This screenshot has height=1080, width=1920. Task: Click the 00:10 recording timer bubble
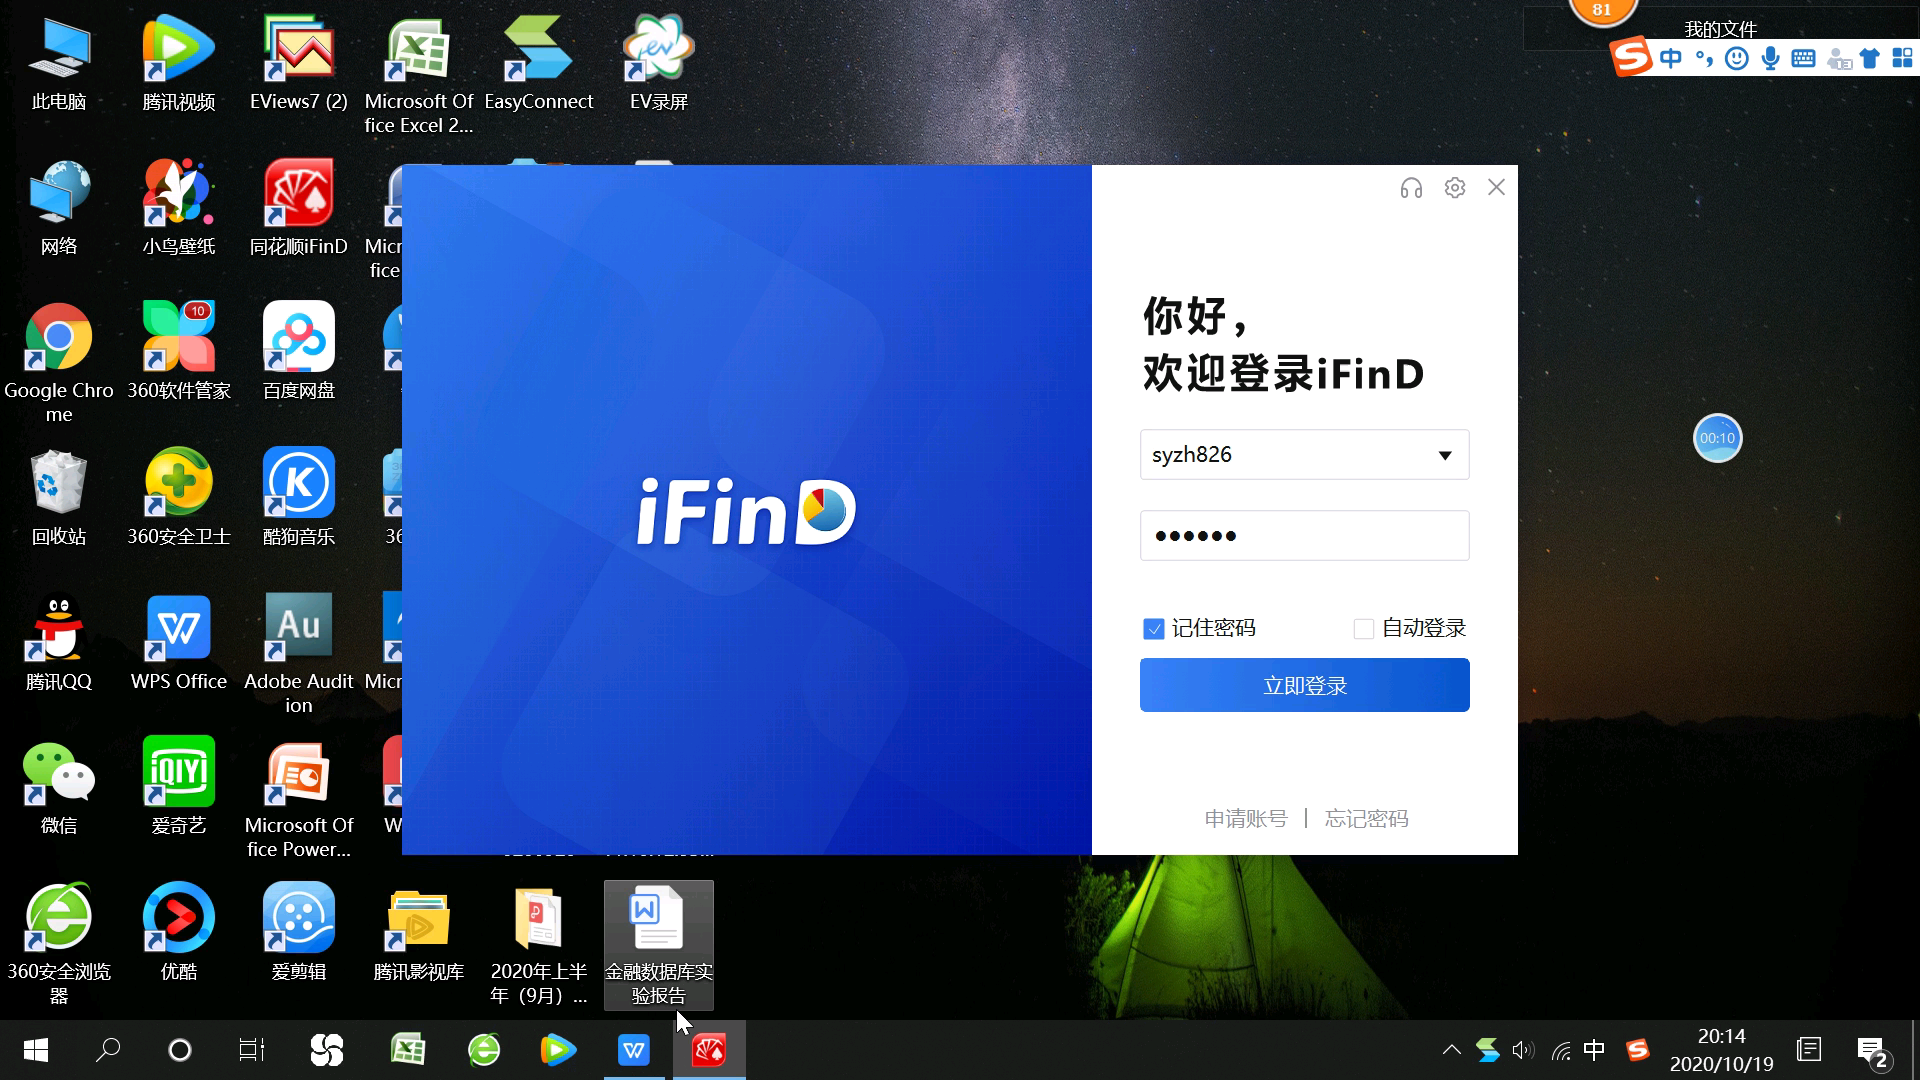[x=1717, y=438]
